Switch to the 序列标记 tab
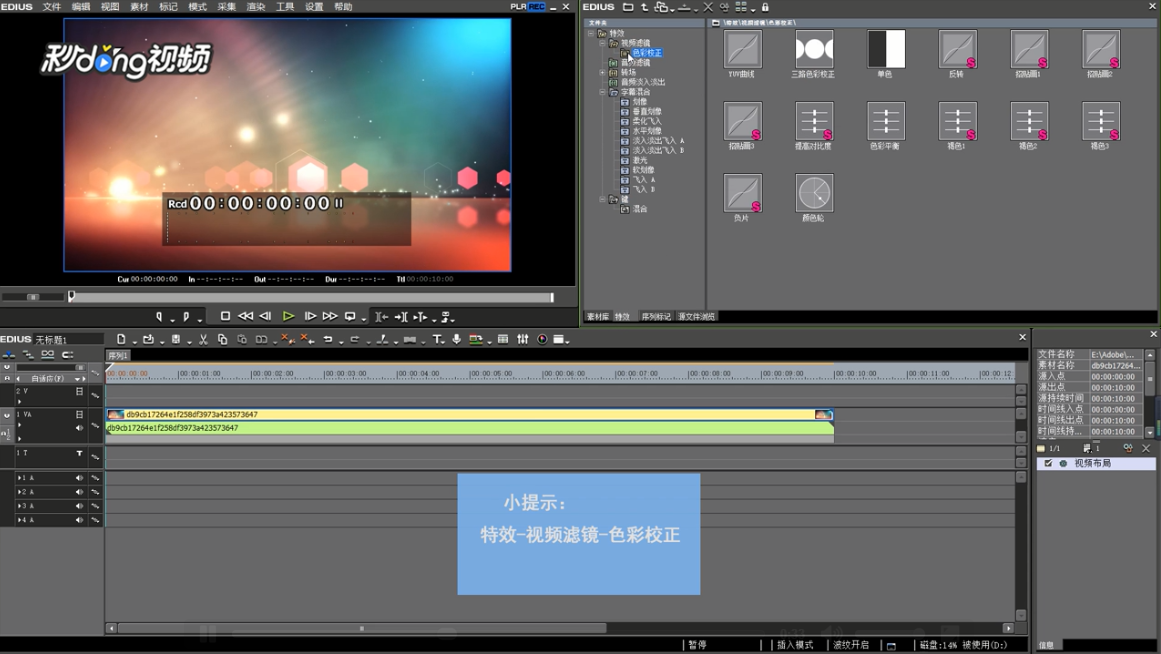Screen dimensions: 1161x654 655,316
